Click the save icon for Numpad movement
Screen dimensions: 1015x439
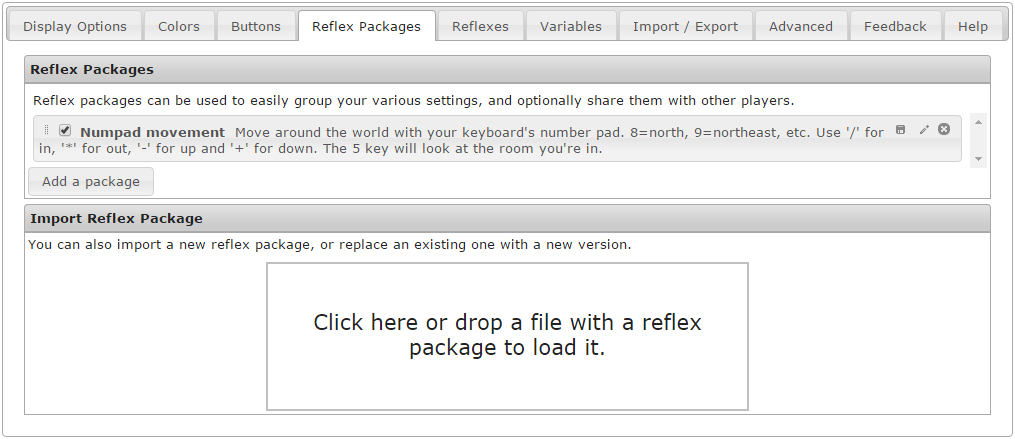coord(900,130)
